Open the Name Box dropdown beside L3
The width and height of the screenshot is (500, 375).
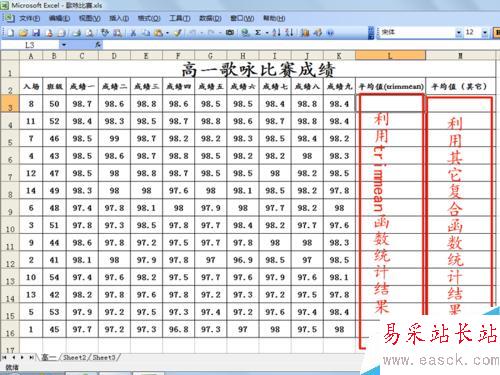point(63,45)
